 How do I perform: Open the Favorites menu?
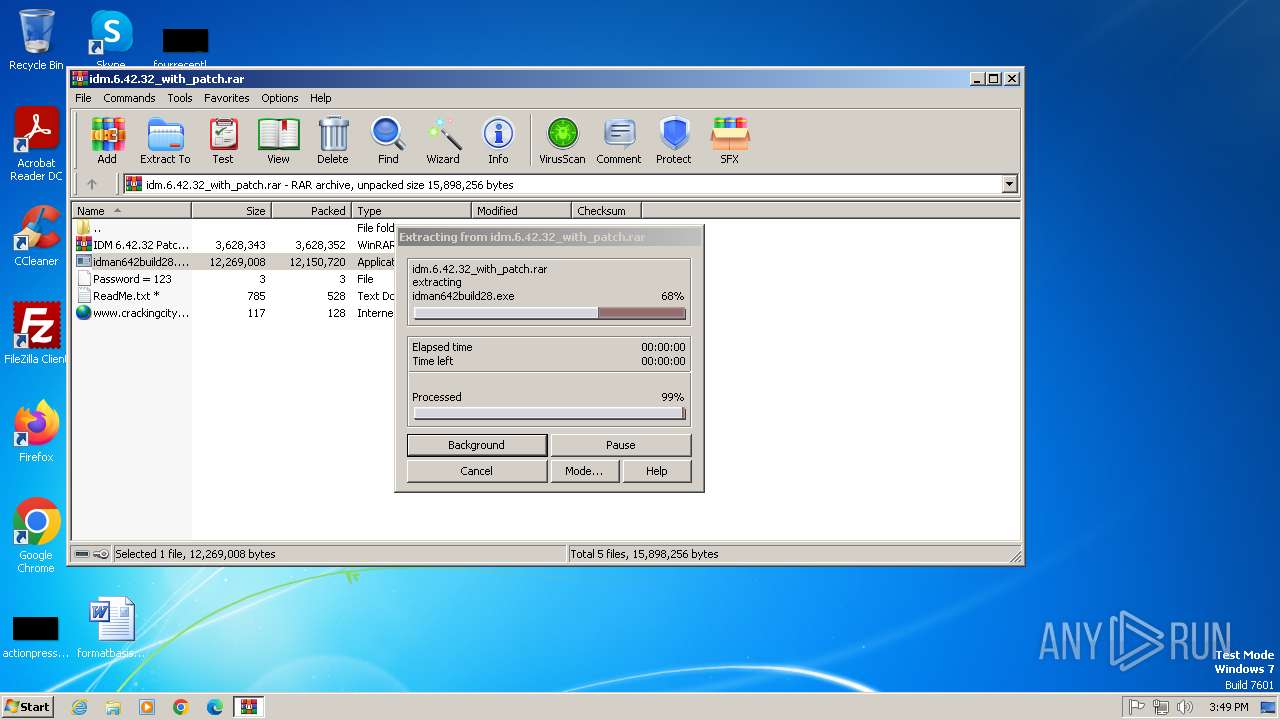[227, 98]
